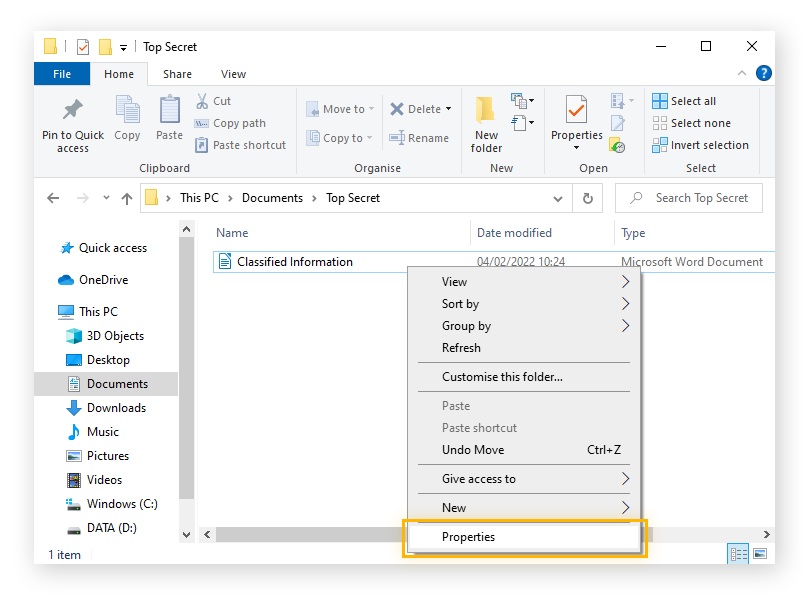
Task: Go up one folder level arrow
Action: [127, 199]
